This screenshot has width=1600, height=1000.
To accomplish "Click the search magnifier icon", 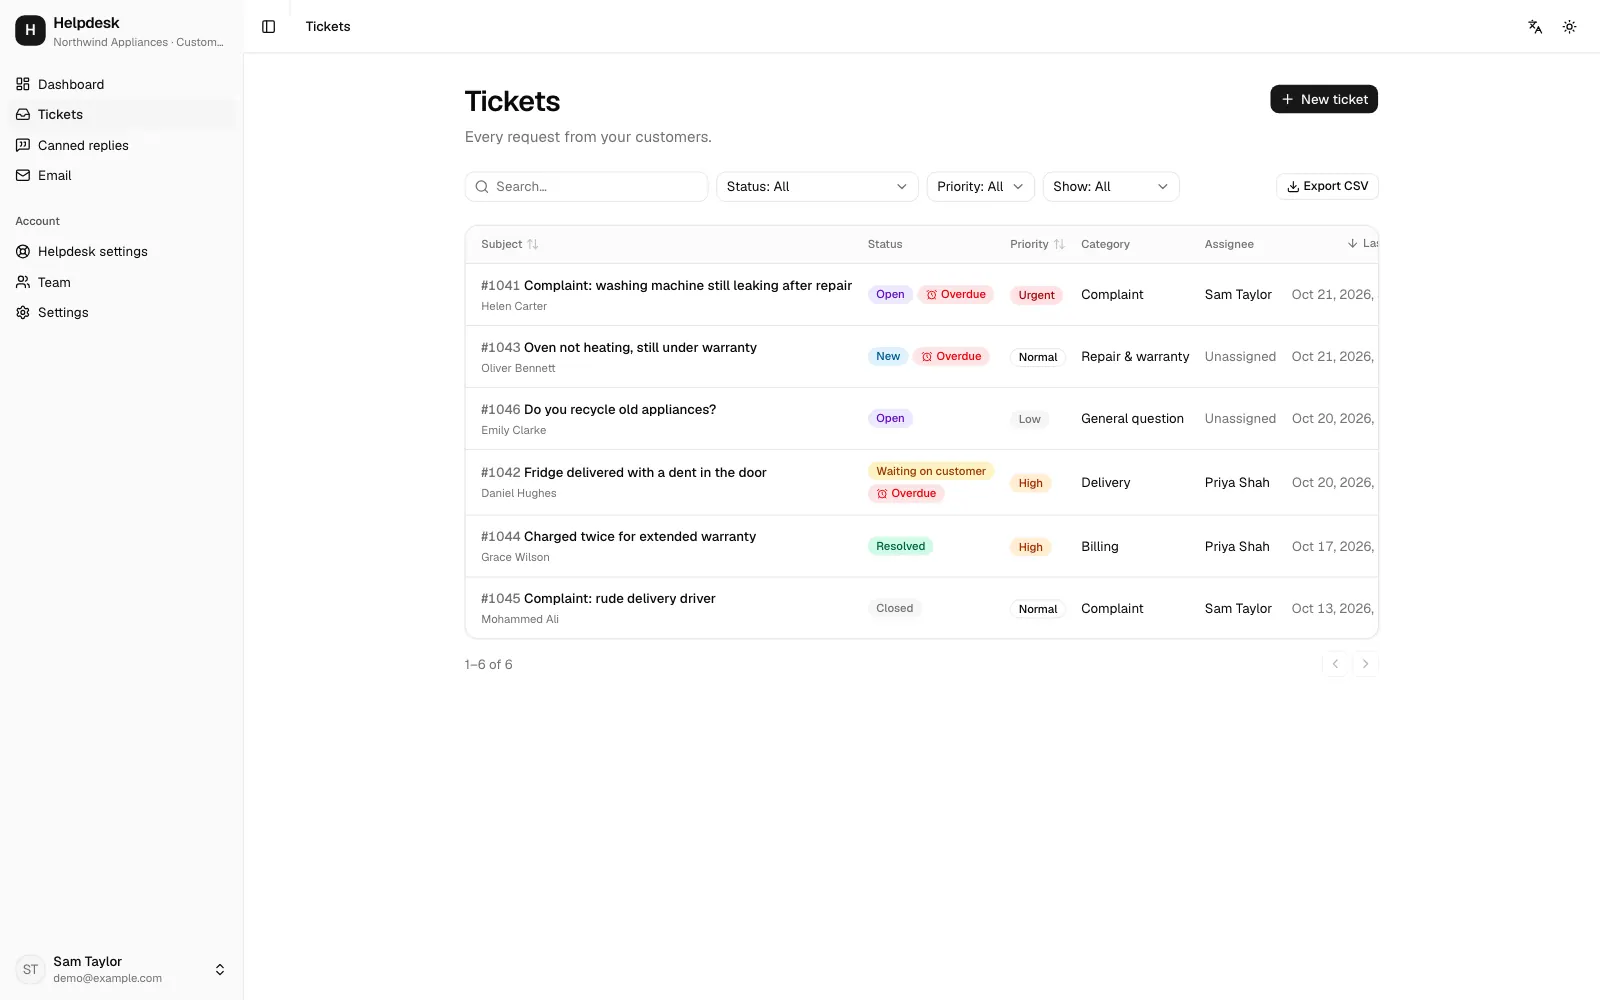I will pos(482,187).
